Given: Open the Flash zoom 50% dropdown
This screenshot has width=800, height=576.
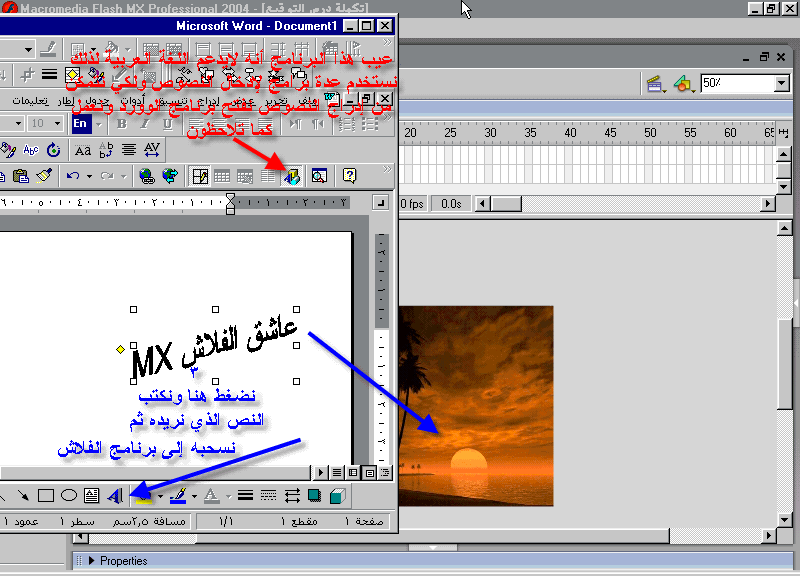Looking at the screenshot, I should (782, 83).
